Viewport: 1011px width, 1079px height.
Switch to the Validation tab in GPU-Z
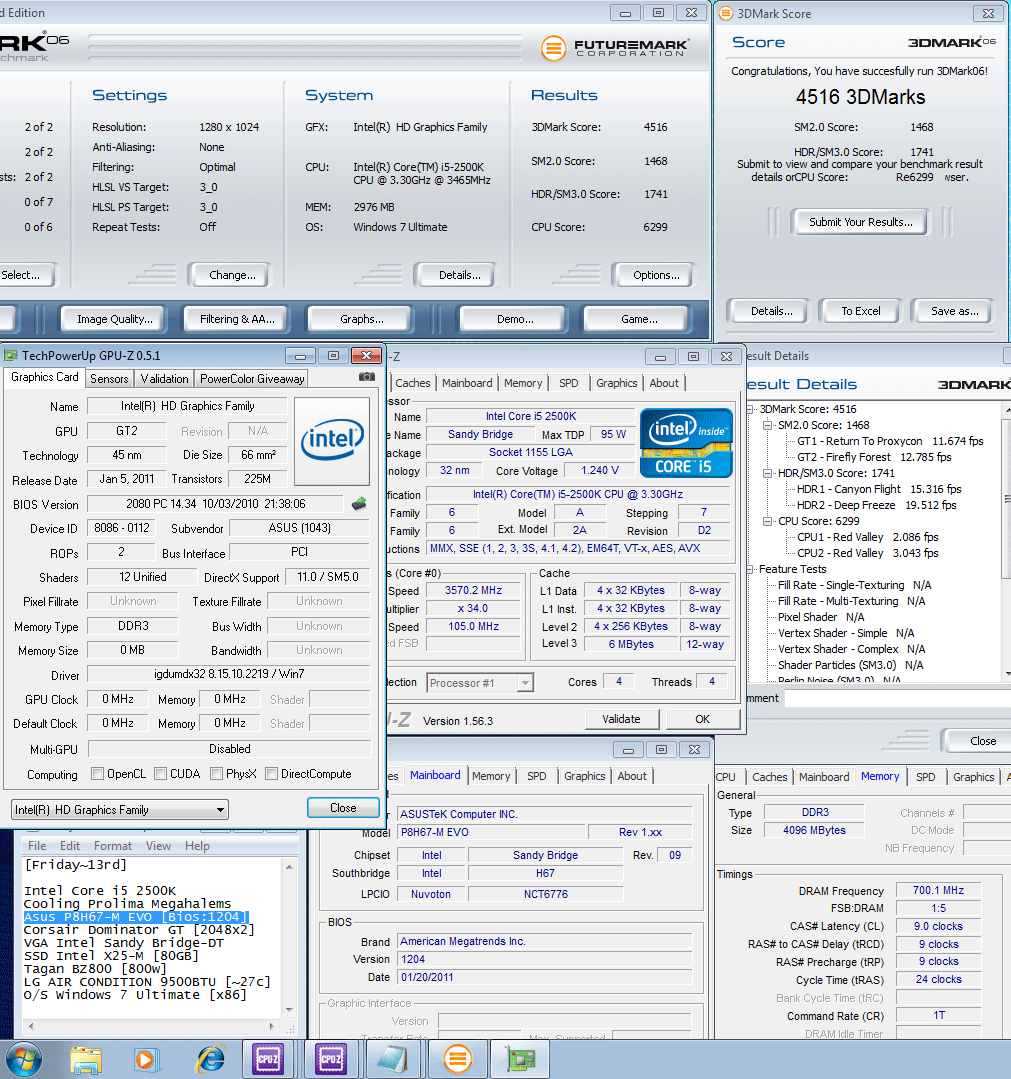164,378
